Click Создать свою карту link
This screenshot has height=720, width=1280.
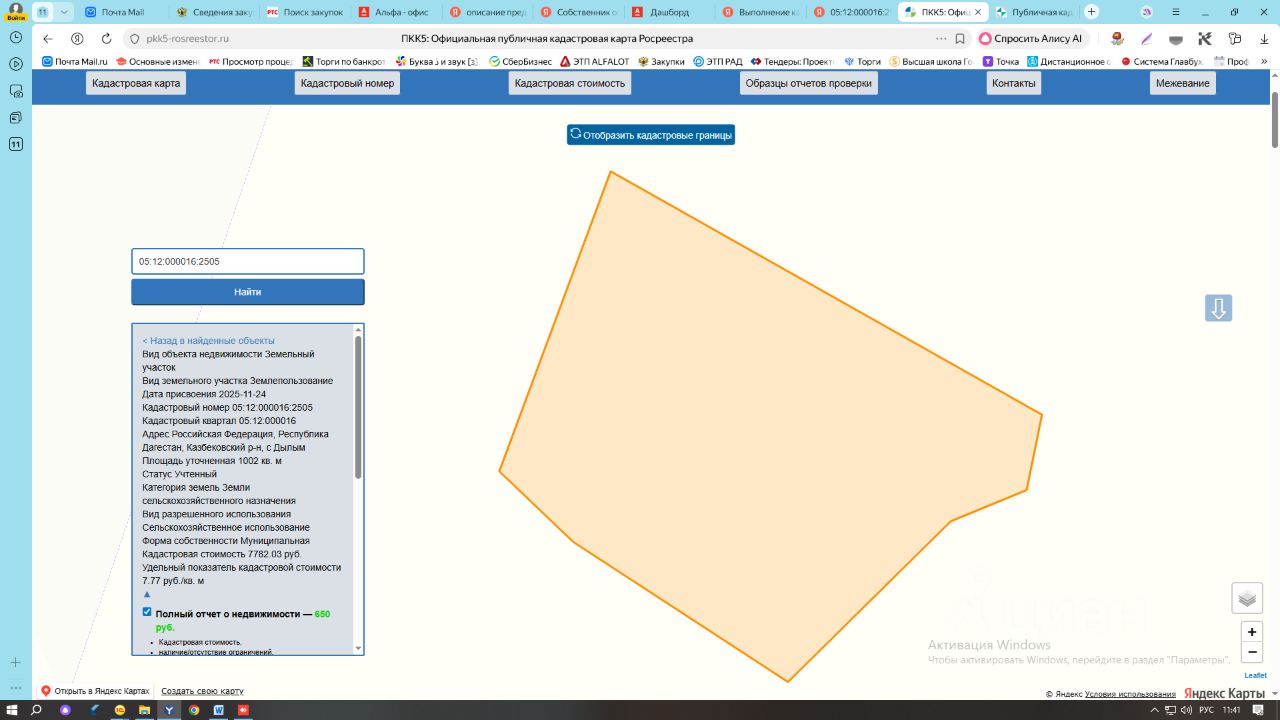pyautogui.click(x=202, y=691)
